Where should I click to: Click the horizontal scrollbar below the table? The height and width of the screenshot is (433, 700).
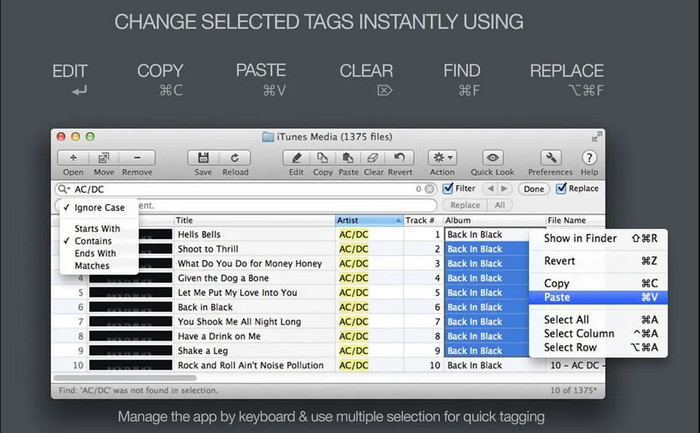coord(125,378)
